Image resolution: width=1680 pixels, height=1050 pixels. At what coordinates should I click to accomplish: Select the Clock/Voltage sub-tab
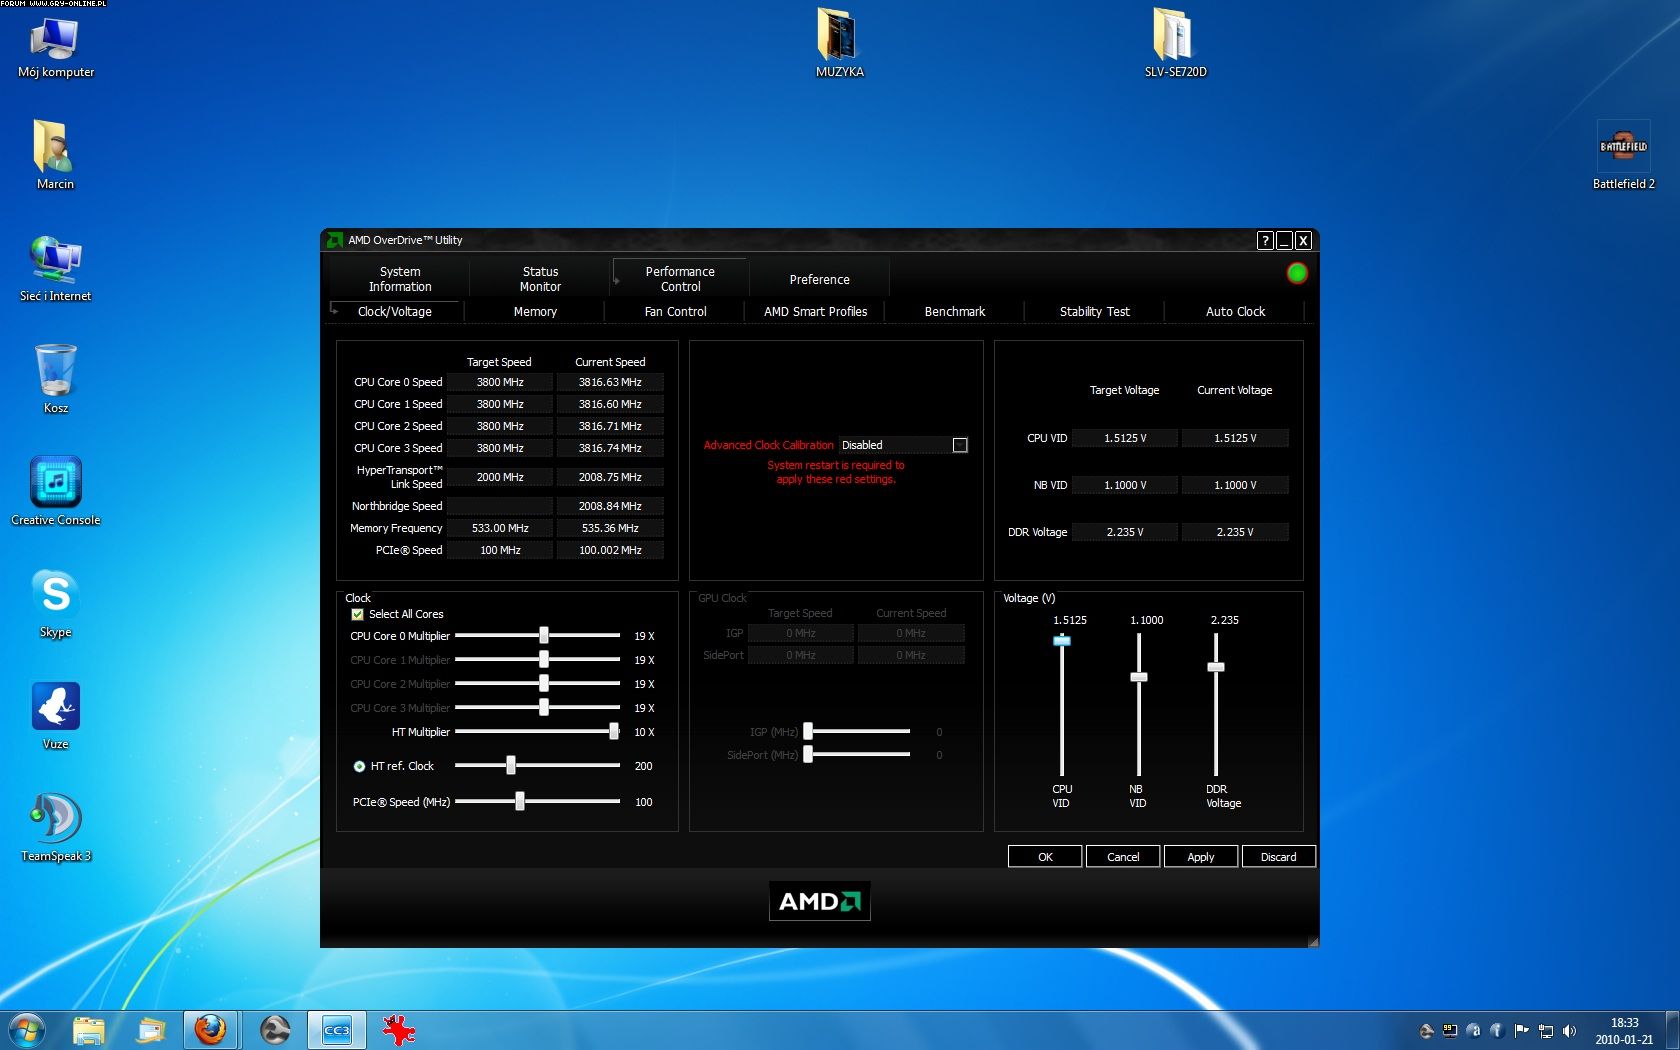point(395,312)
